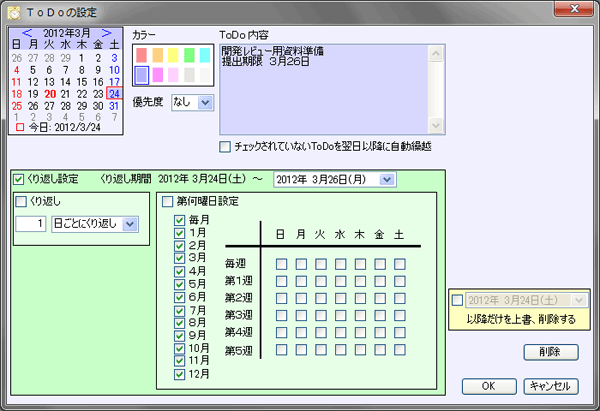
Task: Select the light gray color swatch
Action: pyautogui.click(x=189, y=75)
